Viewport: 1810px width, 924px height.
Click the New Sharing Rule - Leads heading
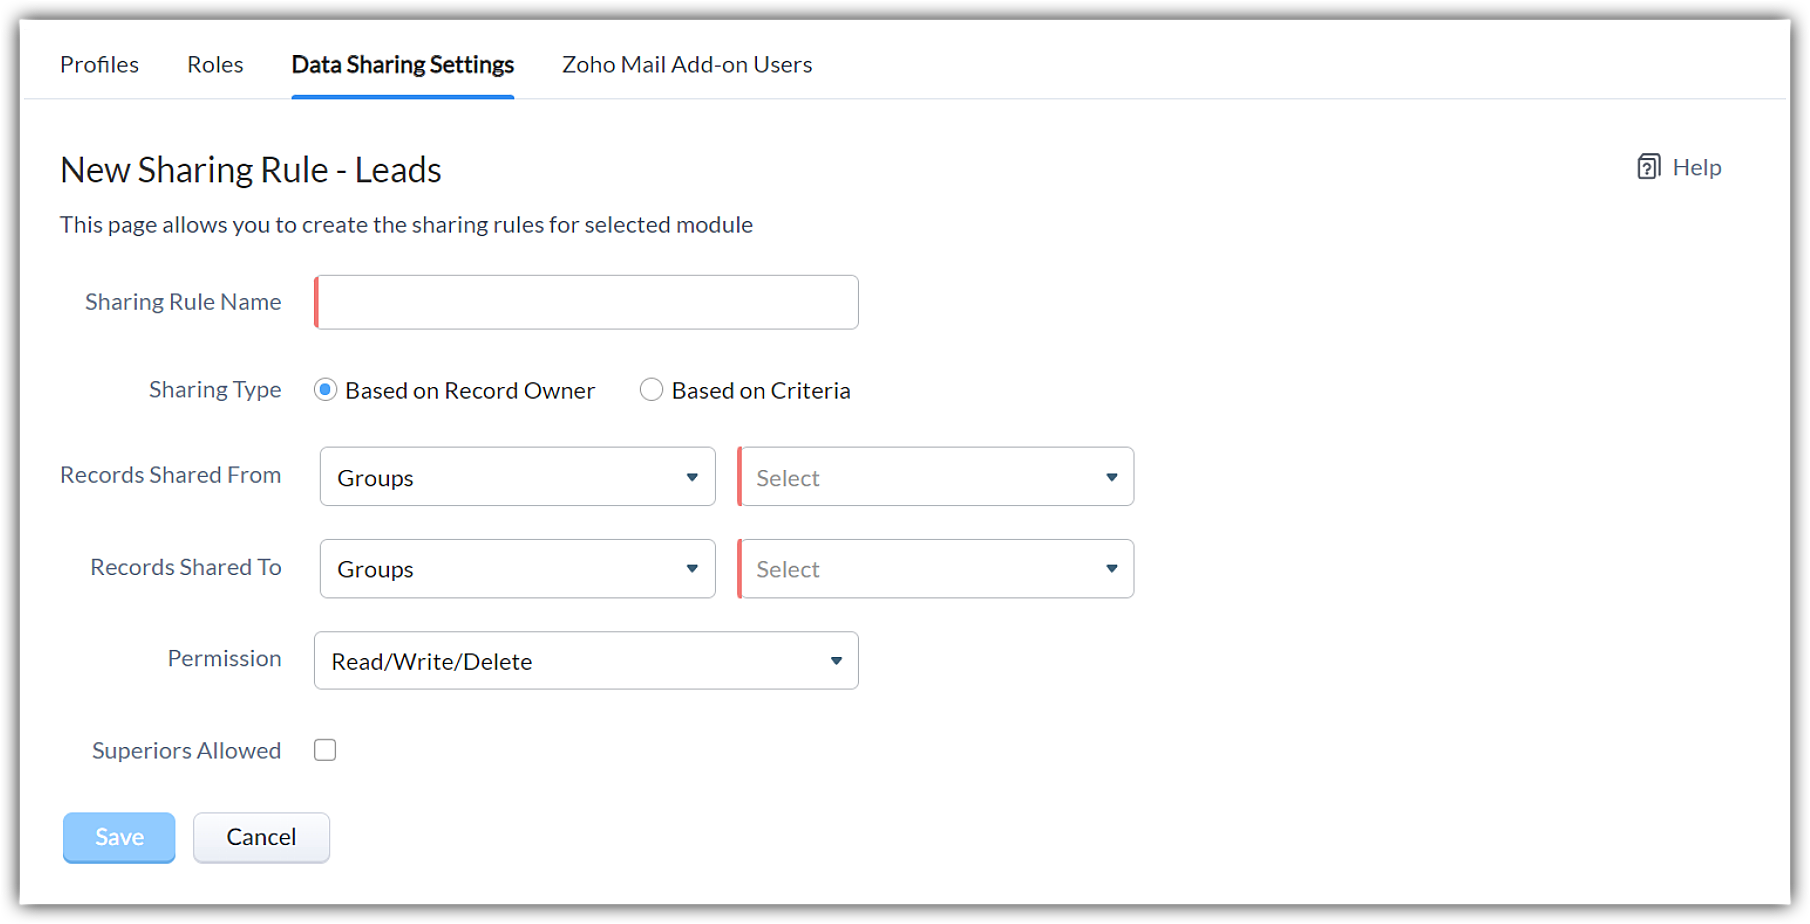250,170
